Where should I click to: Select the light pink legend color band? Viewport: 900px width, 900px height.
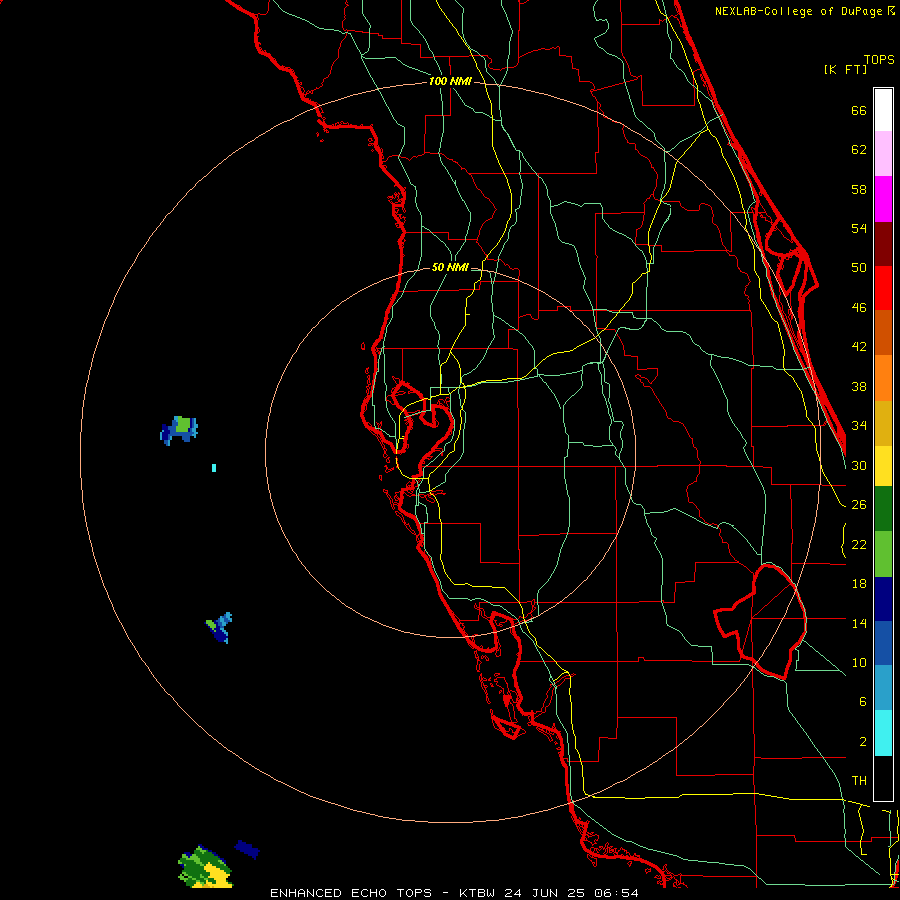(883, 154)
